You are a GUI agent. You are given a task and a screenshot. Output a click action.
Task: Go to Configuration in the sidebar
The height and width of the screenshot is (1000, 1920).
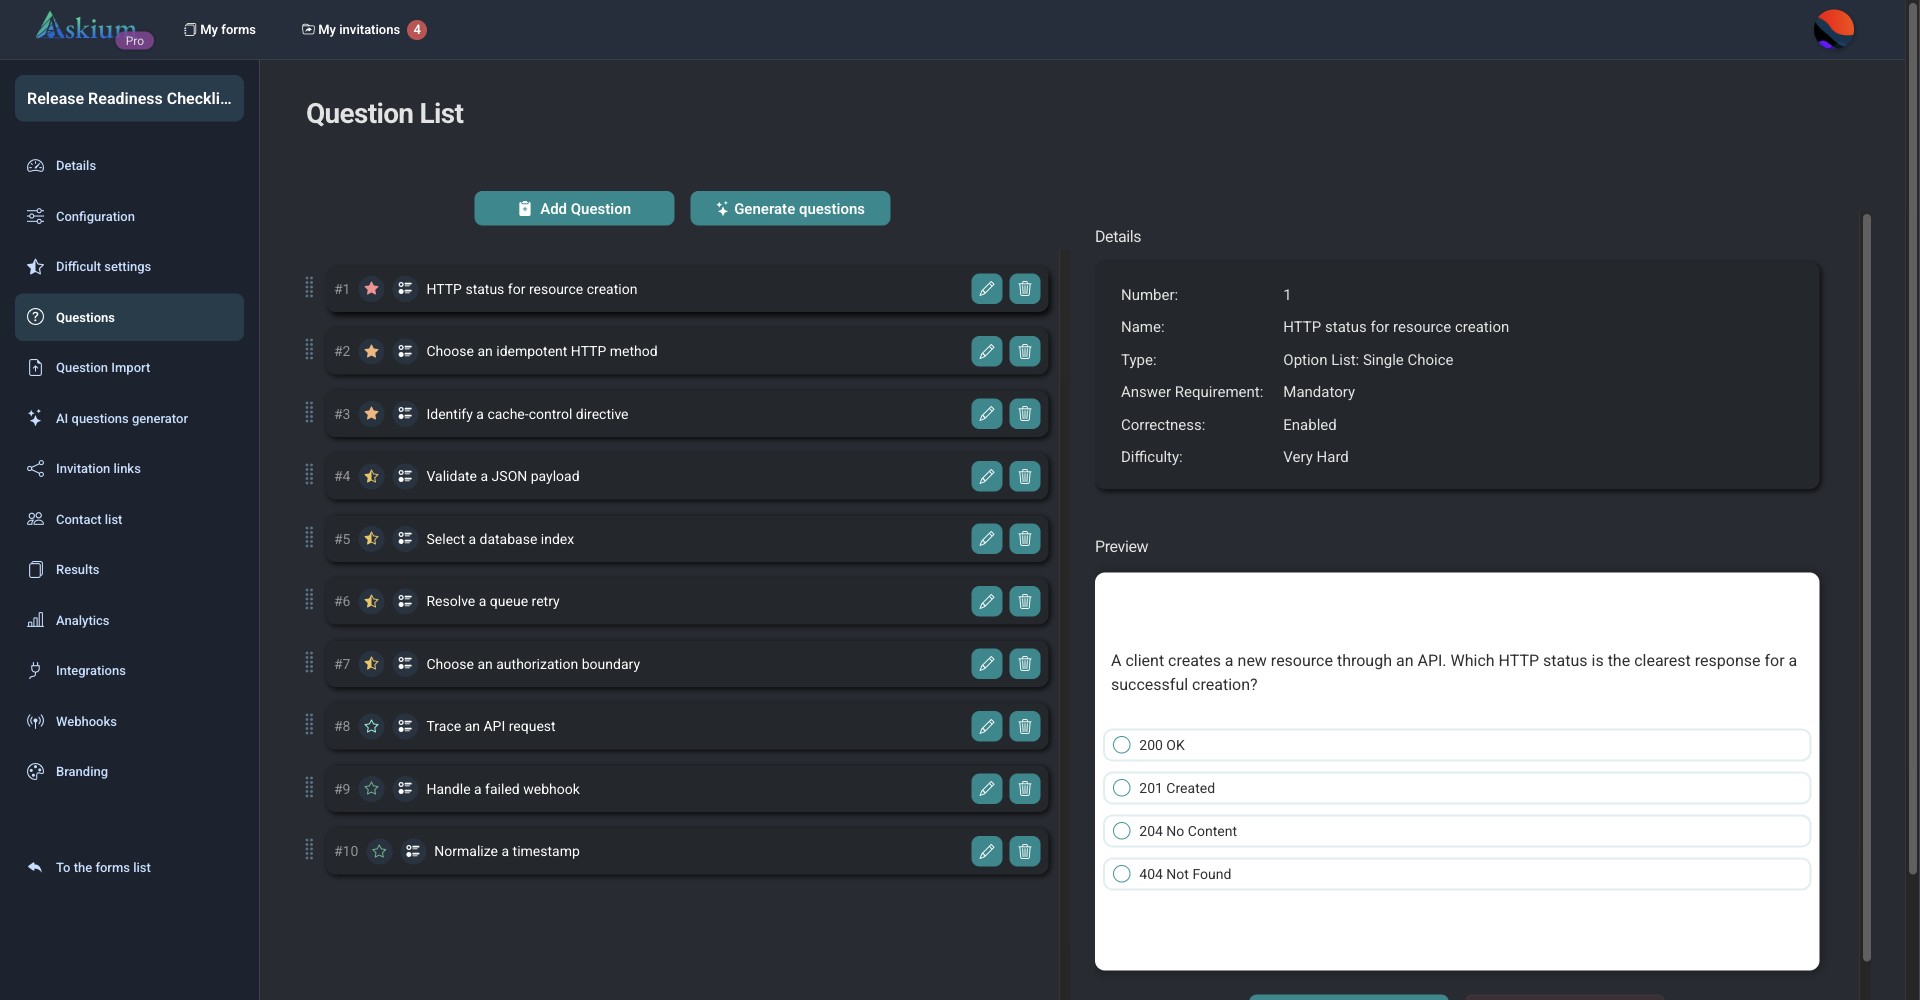coord(129,216)
